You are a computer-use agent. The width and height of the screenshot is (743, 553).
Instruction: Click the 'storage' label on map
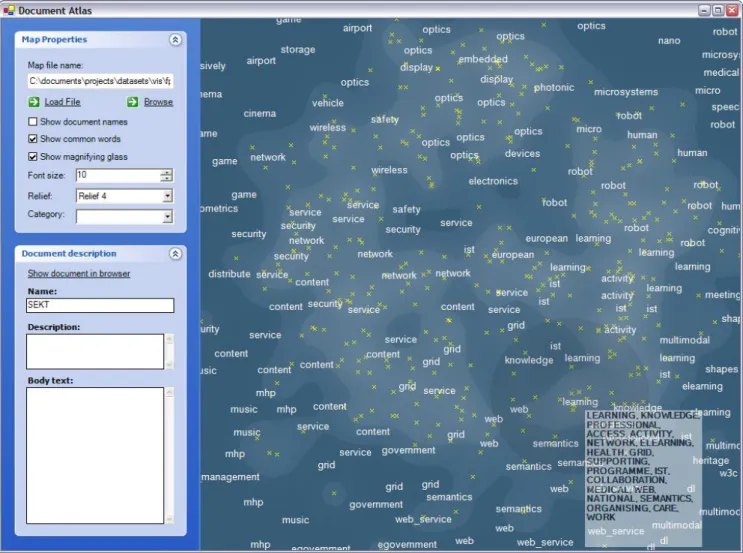coord(298,49)
